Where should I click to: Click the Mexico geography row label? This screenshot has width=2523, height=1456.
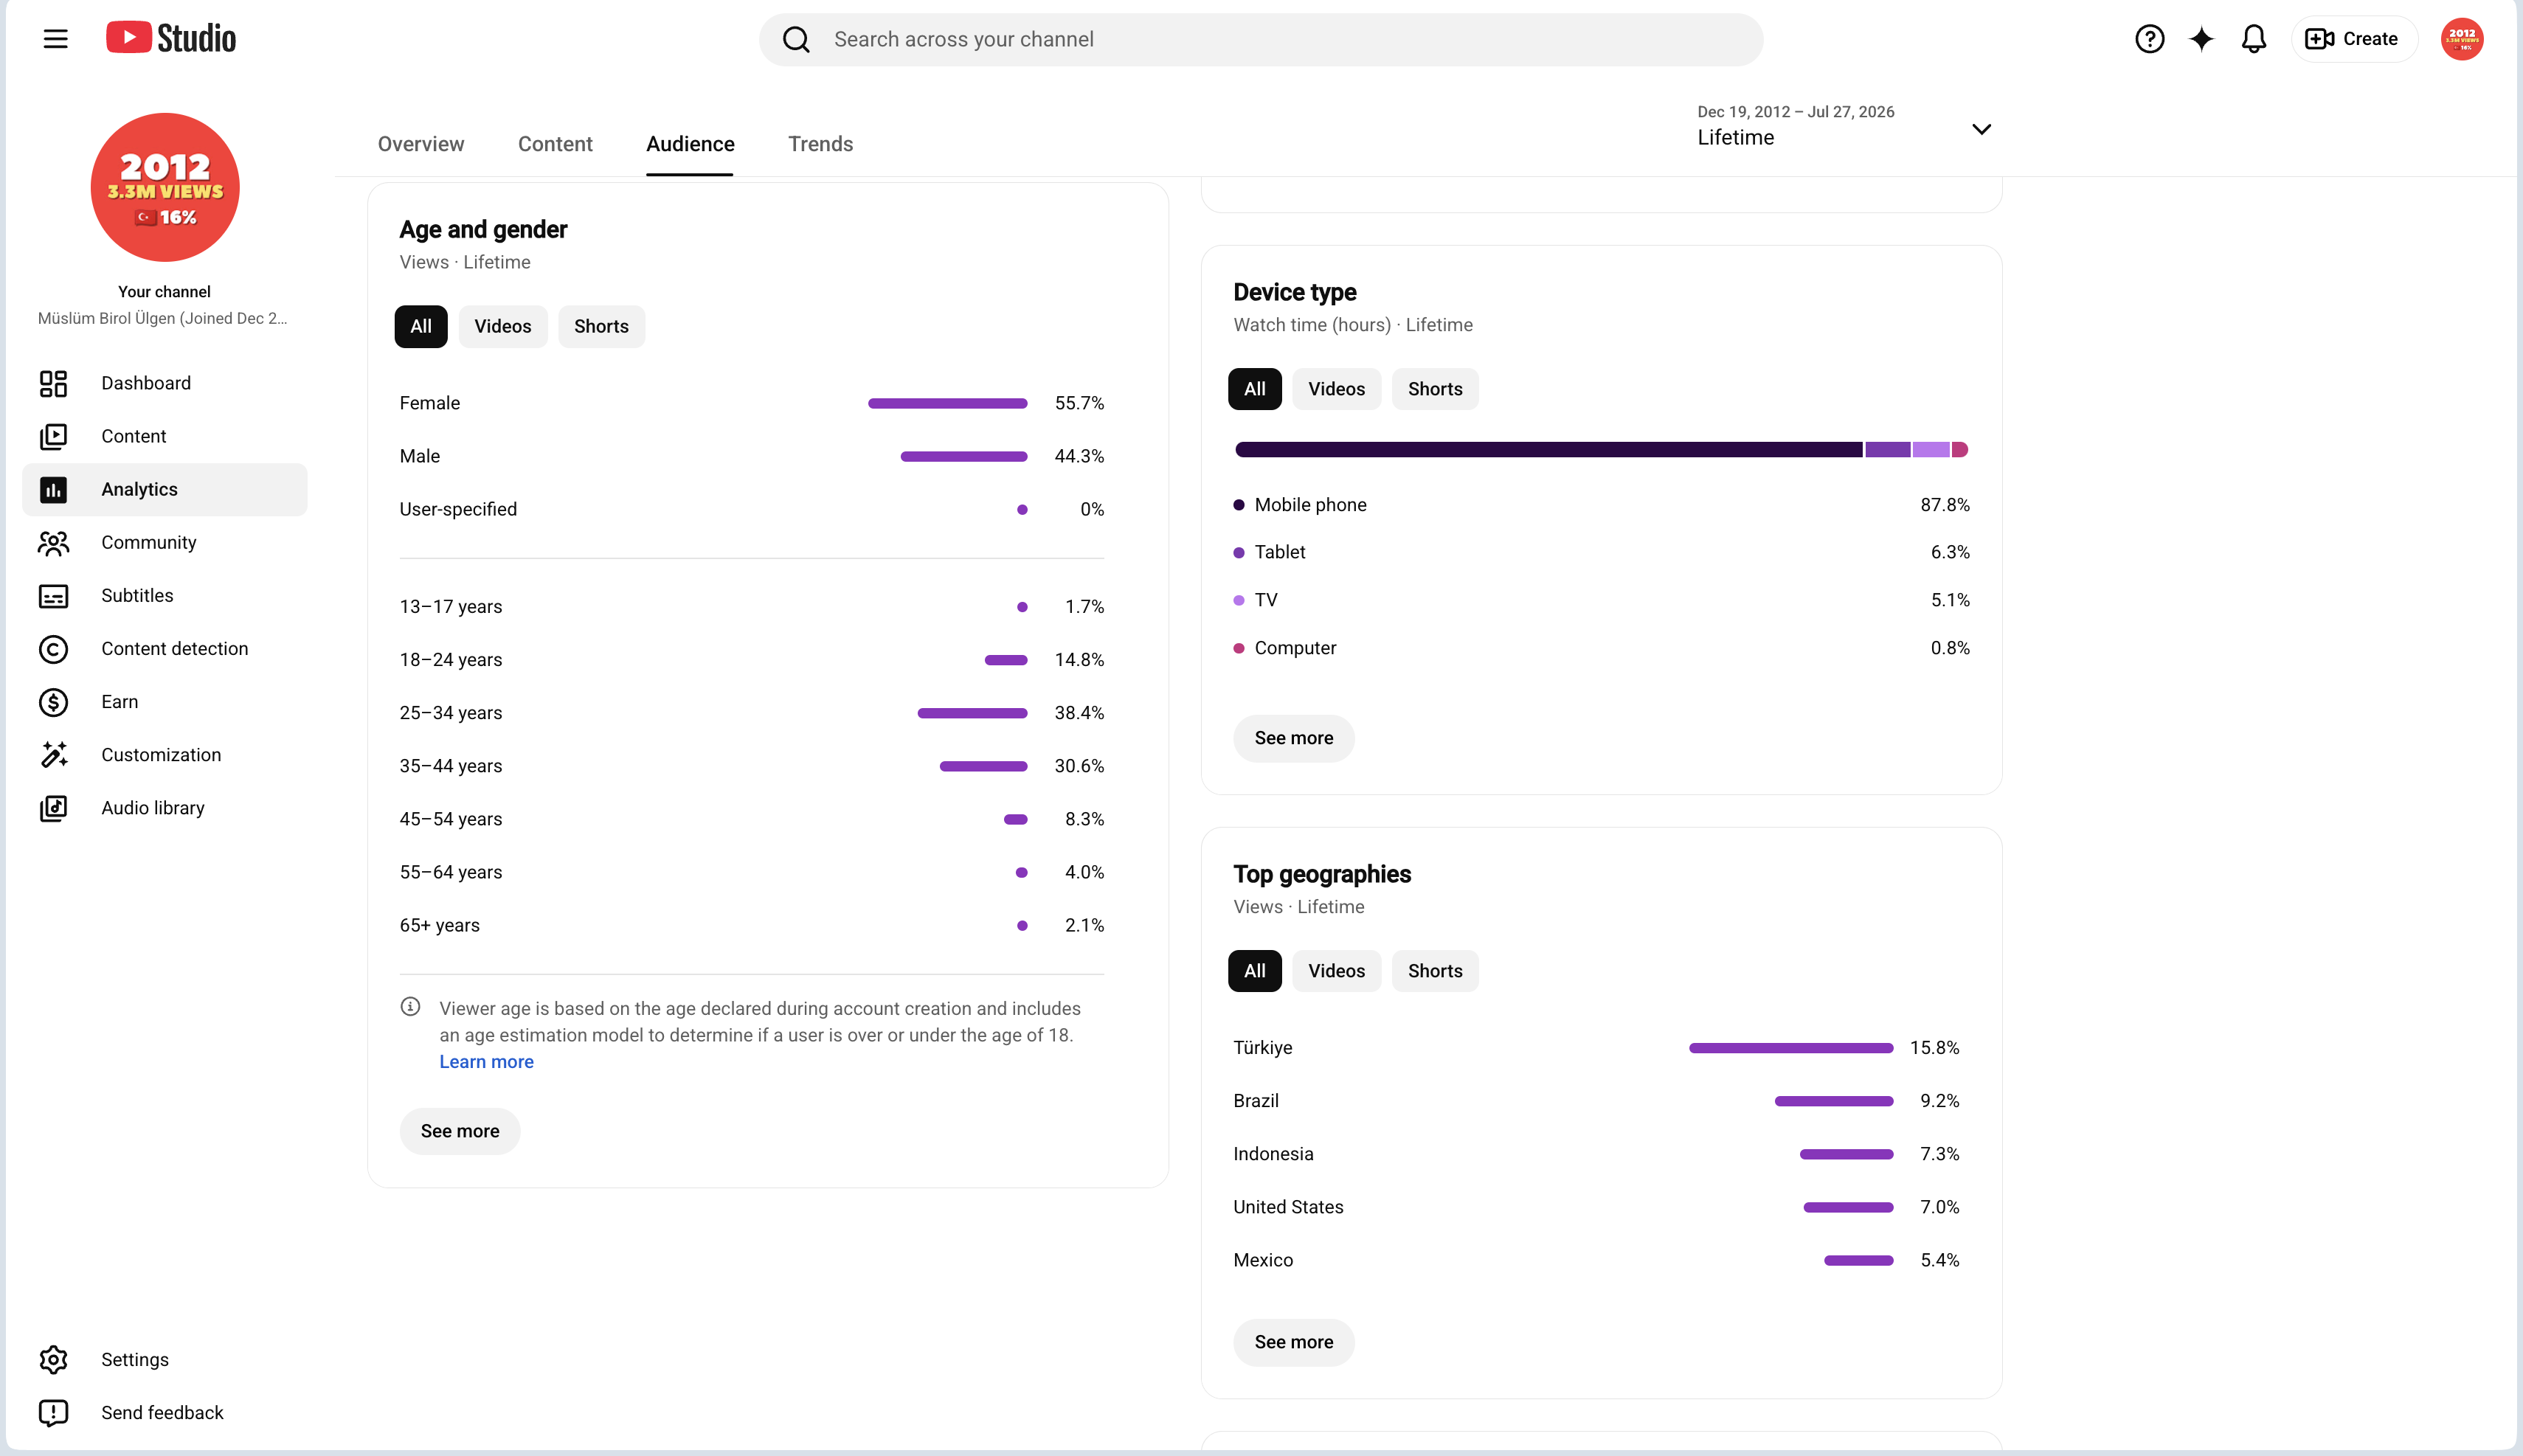click(x=1263, y=1260)
